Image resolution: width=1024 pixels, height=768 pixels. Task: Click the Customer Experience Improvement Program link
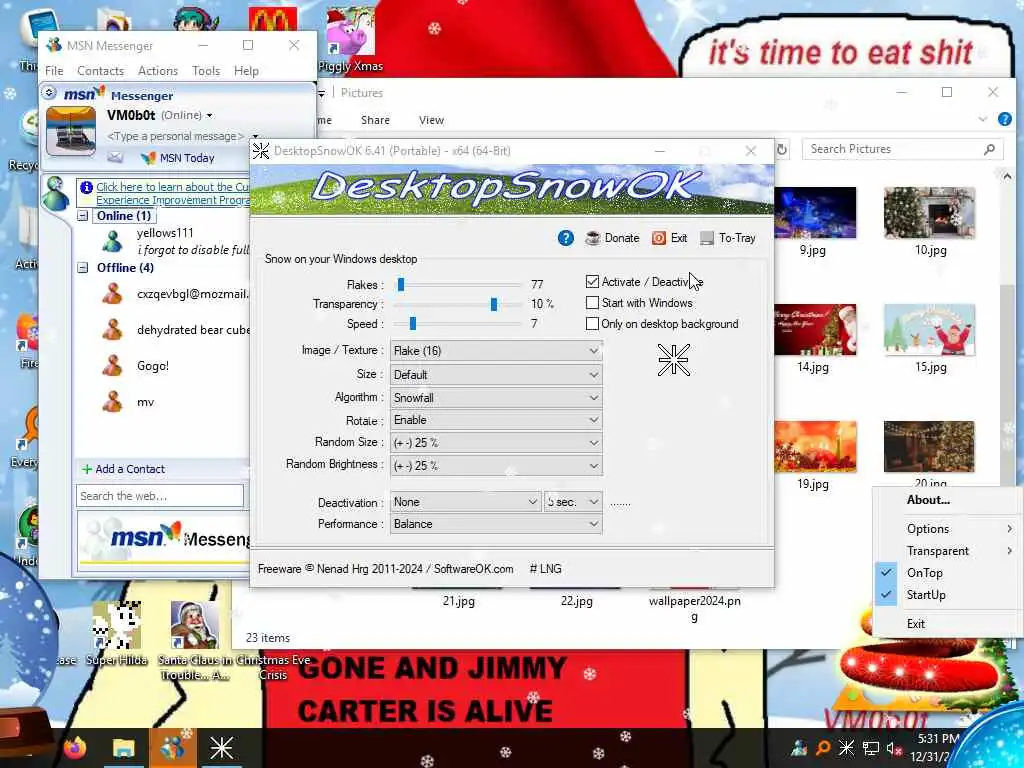click(172, 193)
